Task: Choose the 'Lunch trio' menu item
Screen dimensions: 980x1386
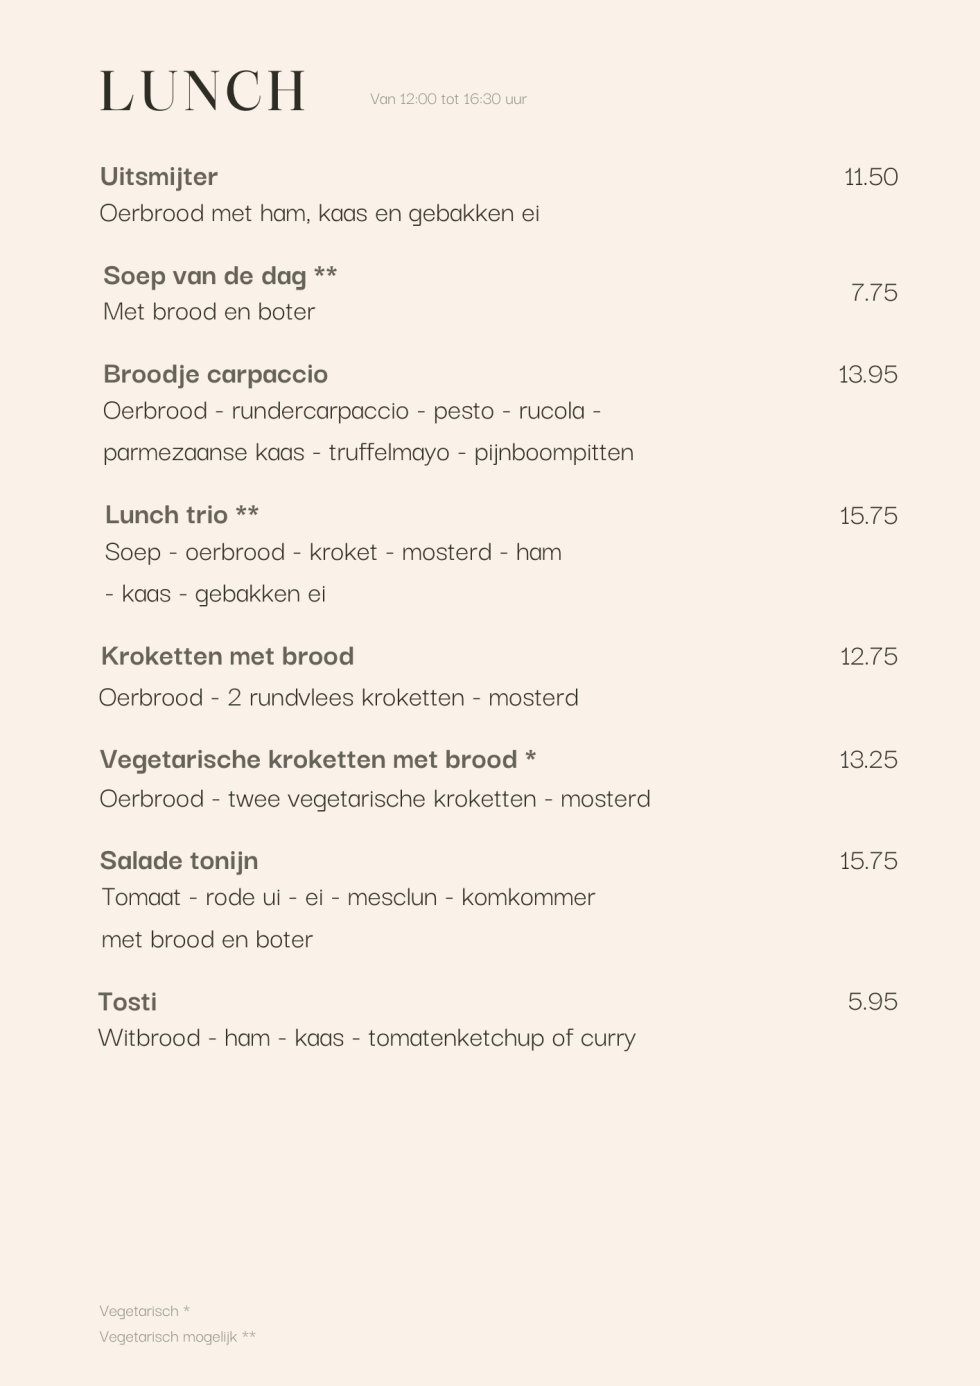Action: pyautogui.click(x=181, y=515)
